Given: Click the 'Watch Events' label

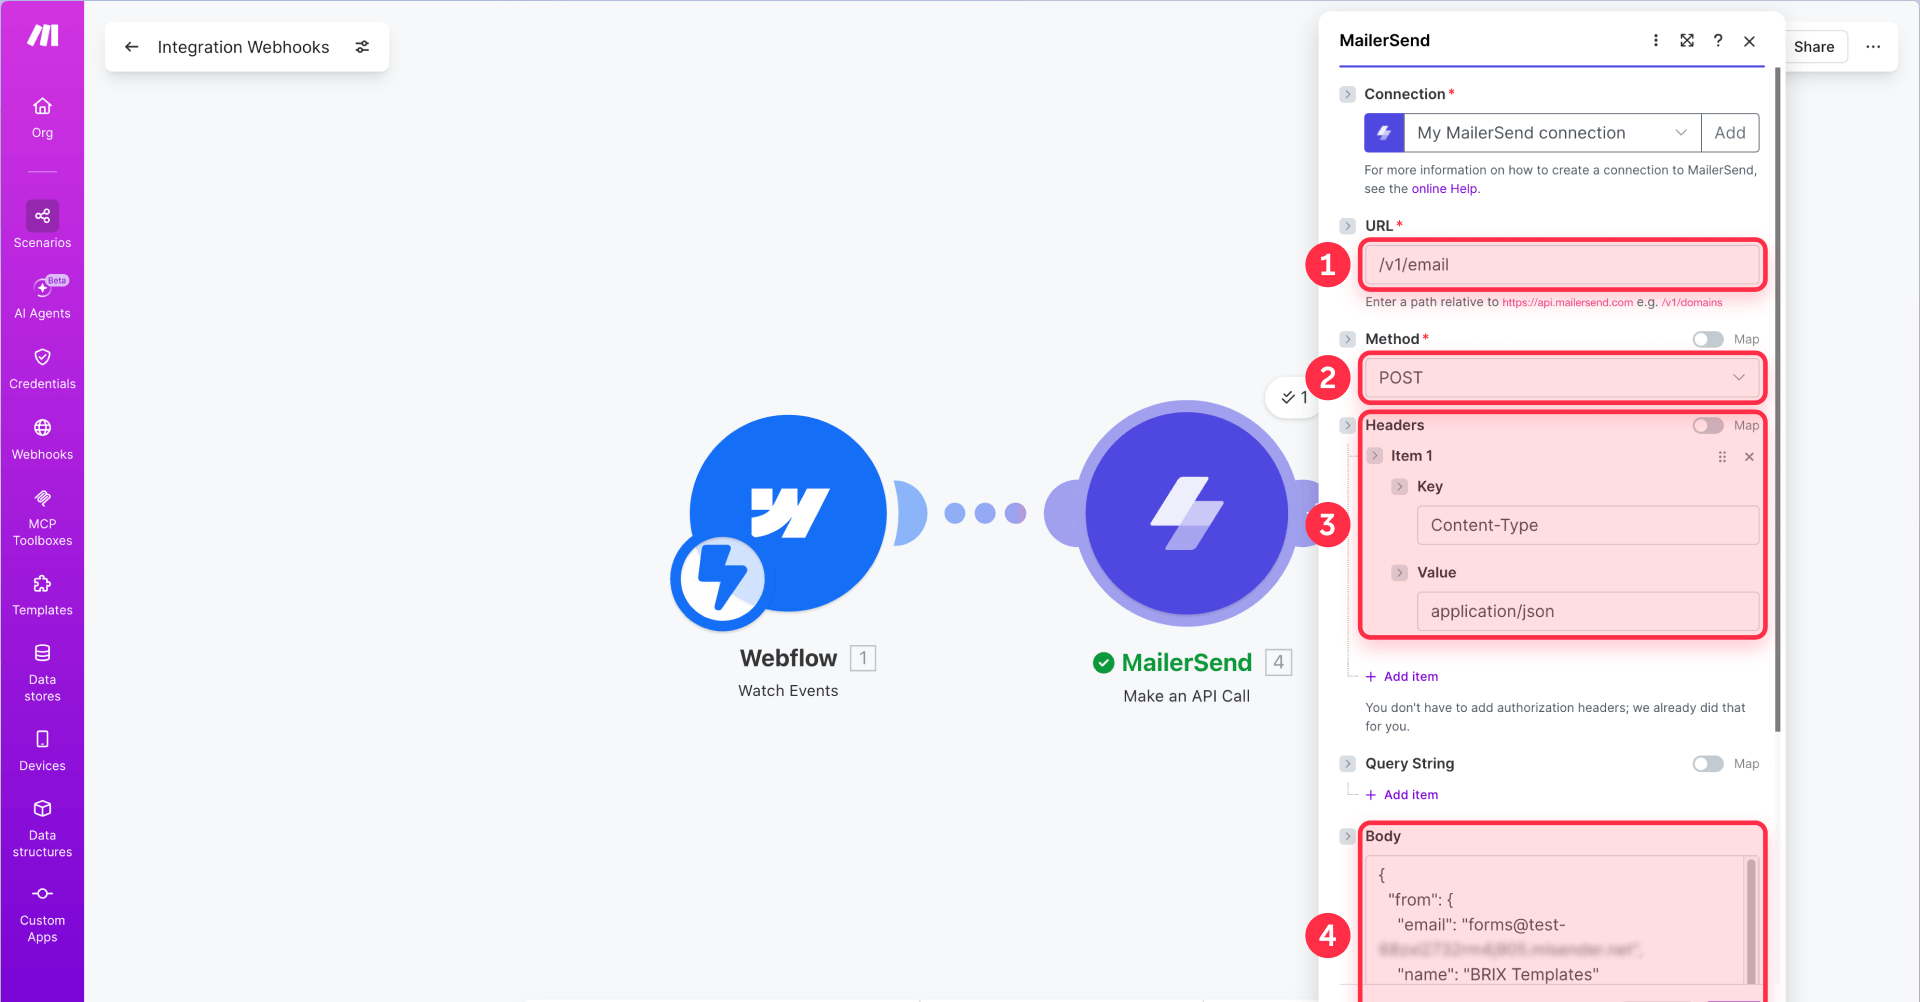Looking at the screenshot, I should 788,691.
